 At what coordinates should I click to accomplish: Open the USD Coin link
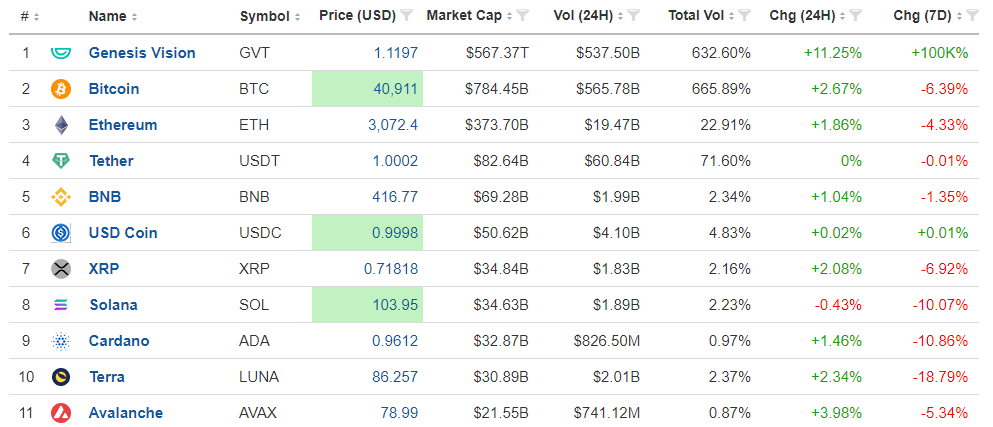(123, 233)
